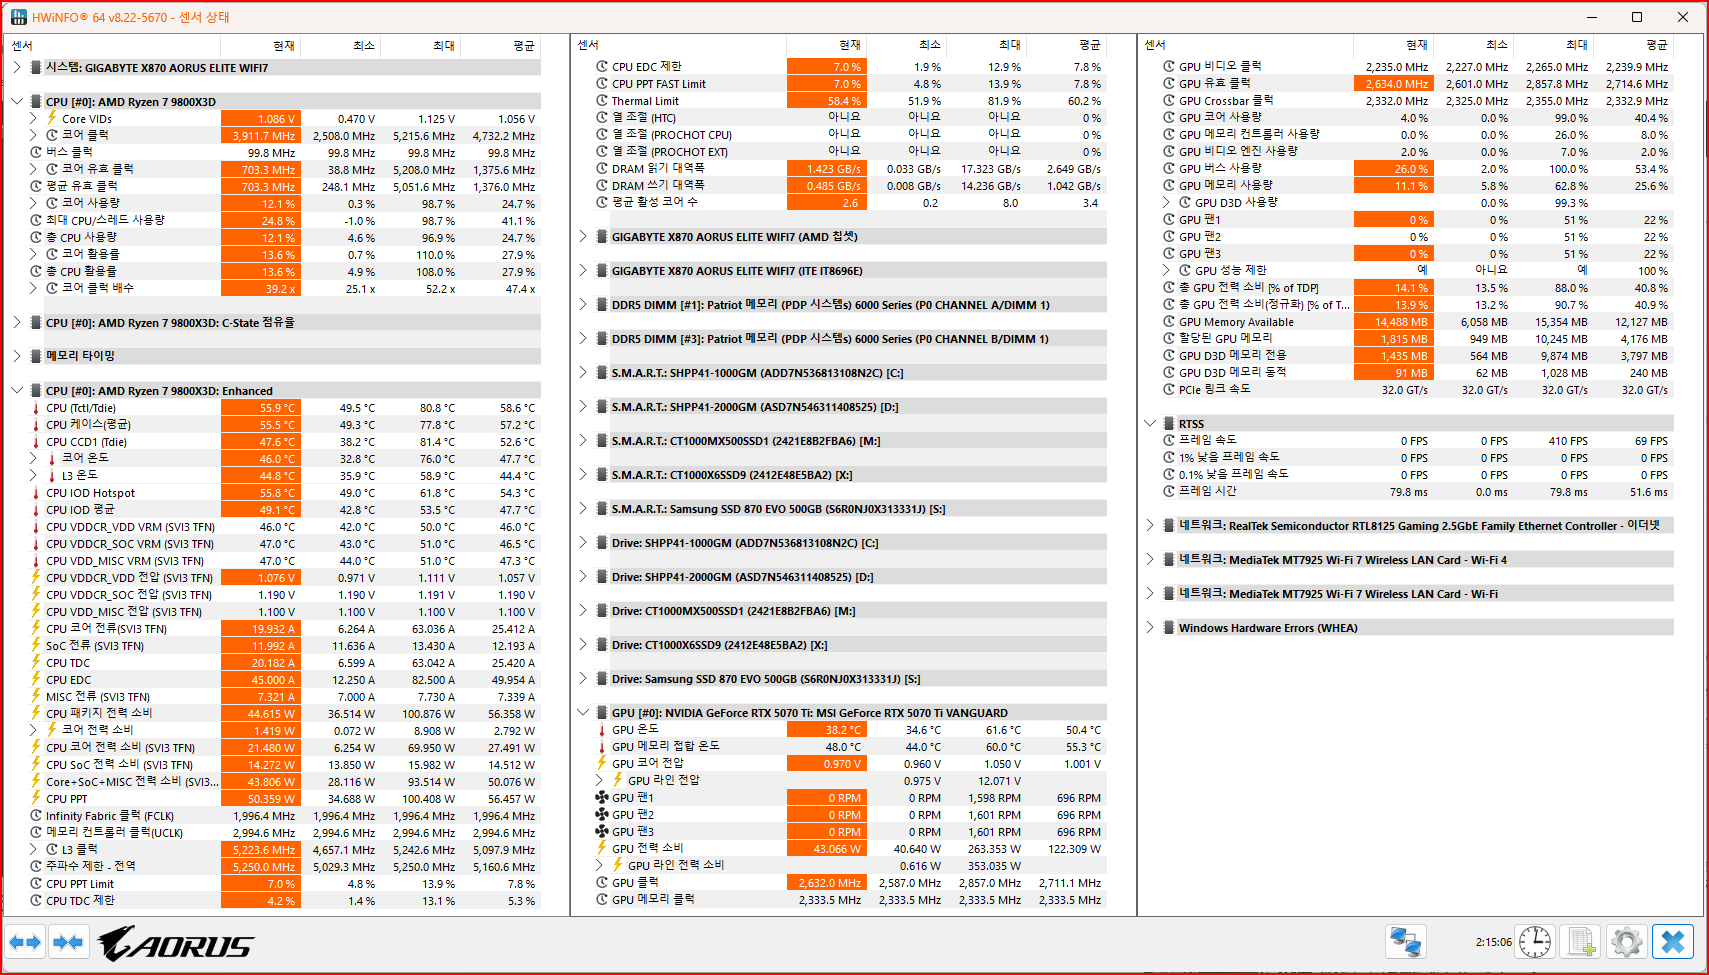This screenshot has height=975, width=1709.
Task: Click the collapse columns arrows button
Action: [x=68, y=942]
